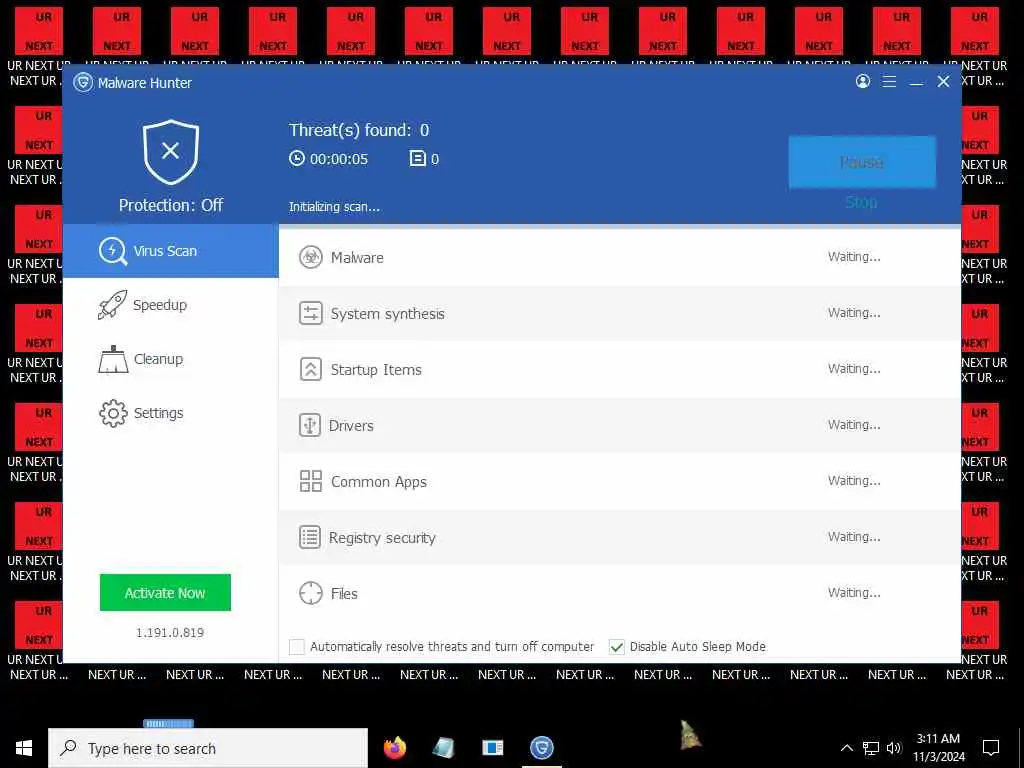Click the Drivers USB icon
Viewport: 1024px width, 768px height.
click(x=310, y=425)
